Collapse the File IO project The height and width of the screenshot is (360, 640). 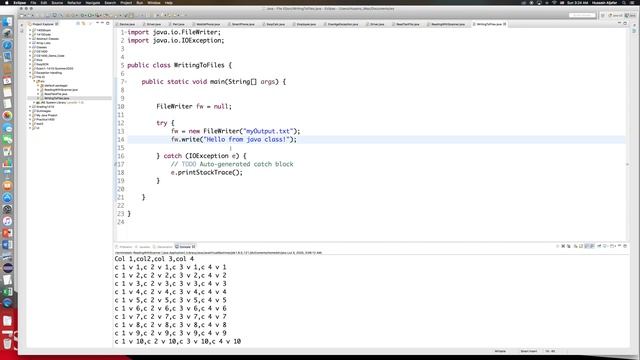pyautogui.click(x=30, y=77)
